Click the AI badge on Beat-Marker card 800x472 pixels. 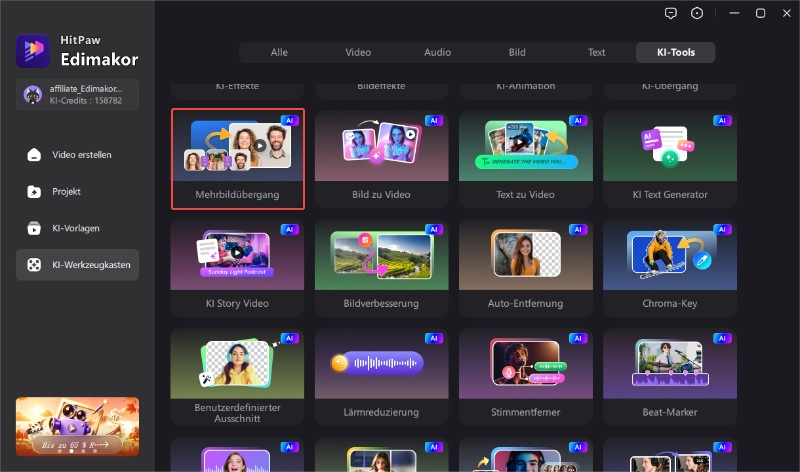722,338
